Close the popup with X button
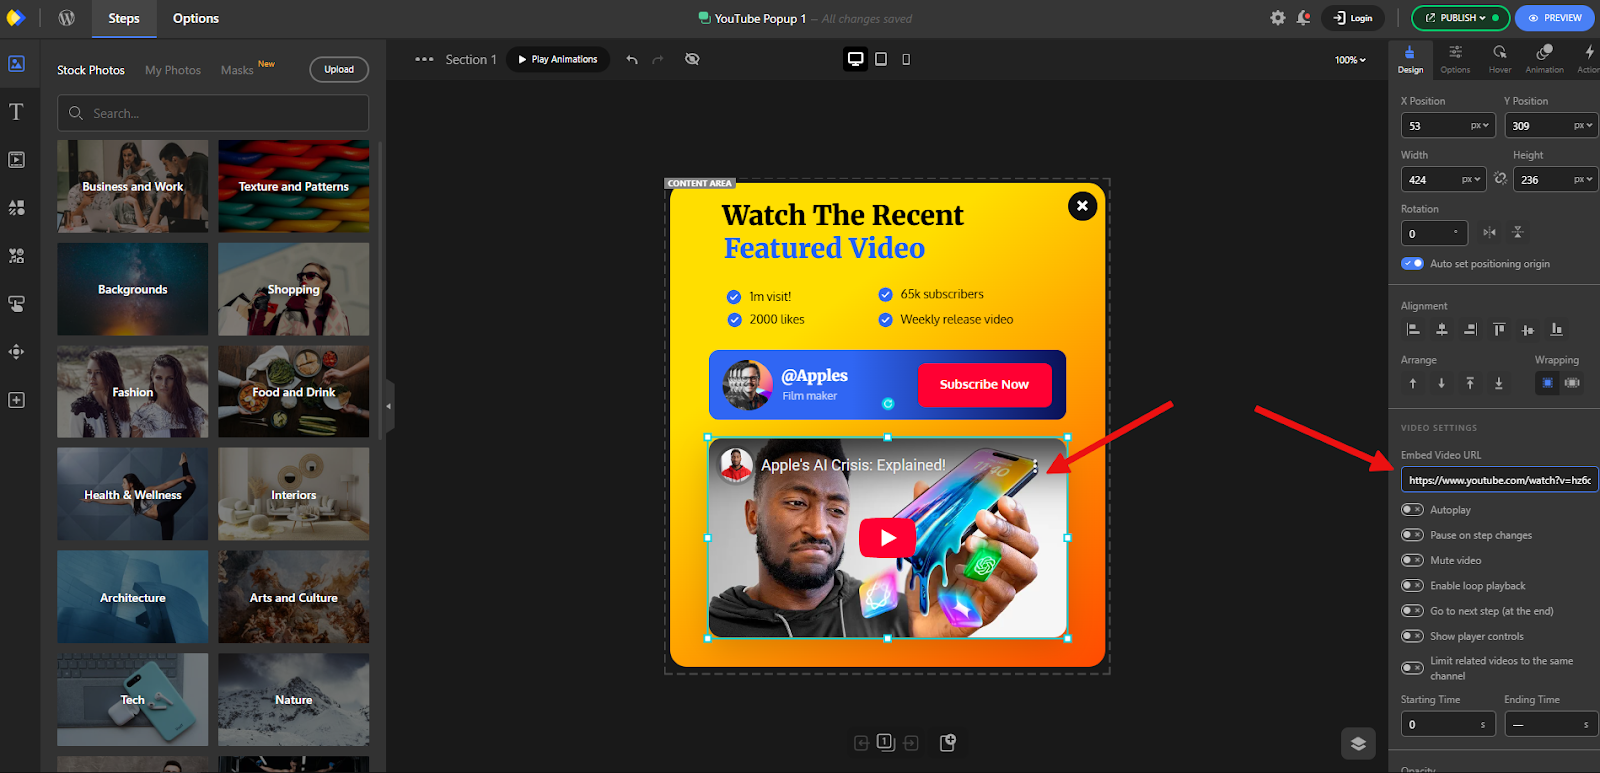The image size is (1600, 773). (1082, 206)
